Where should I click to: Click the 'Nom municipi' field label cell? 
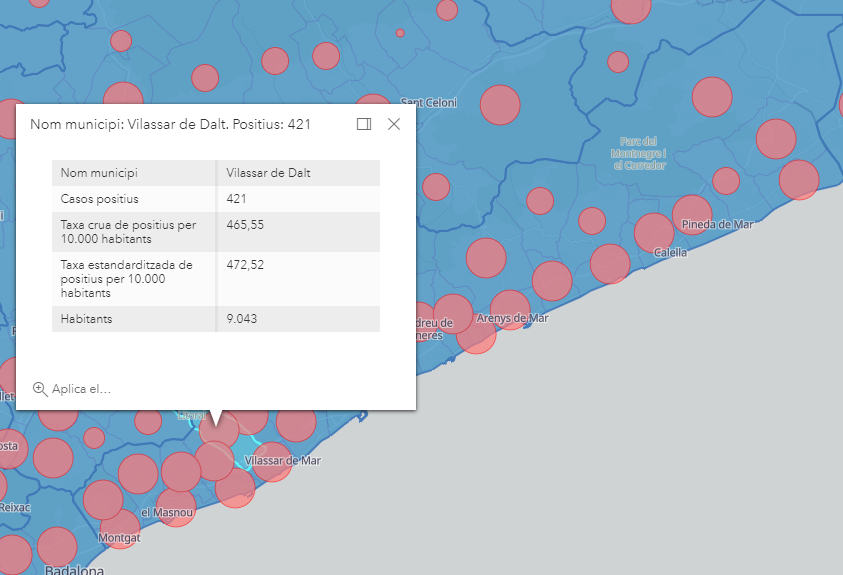point(134,173)
